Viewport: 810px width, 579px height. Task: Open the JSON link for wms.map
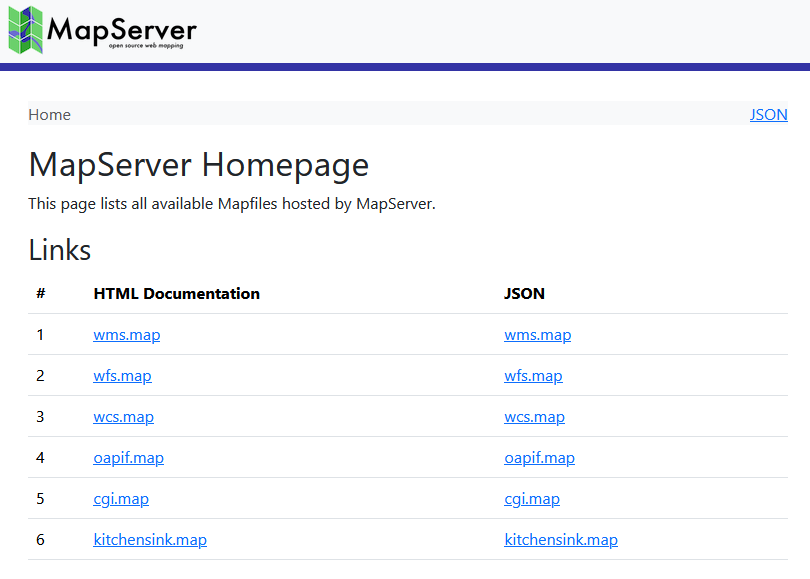pos(537,334)
